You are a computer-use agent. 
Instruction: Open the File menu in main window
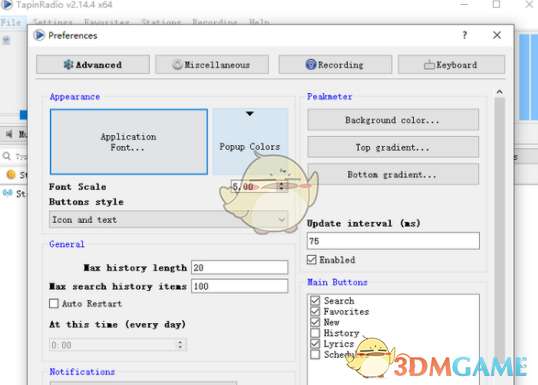click(11, 22)
